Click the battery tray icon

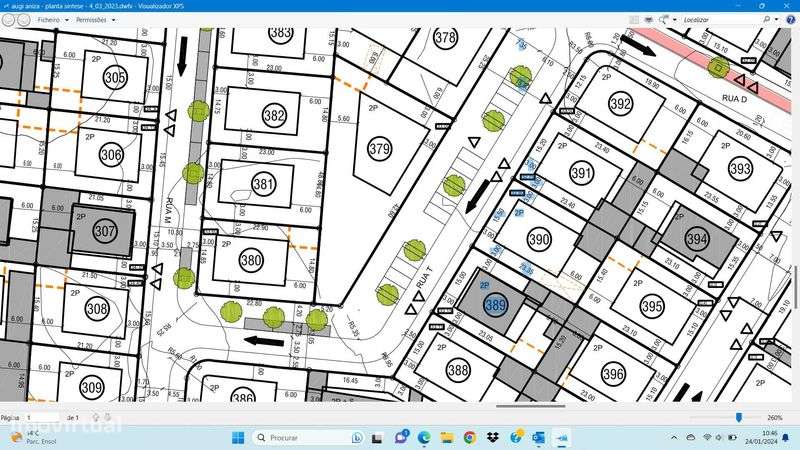tap(732, 437)
